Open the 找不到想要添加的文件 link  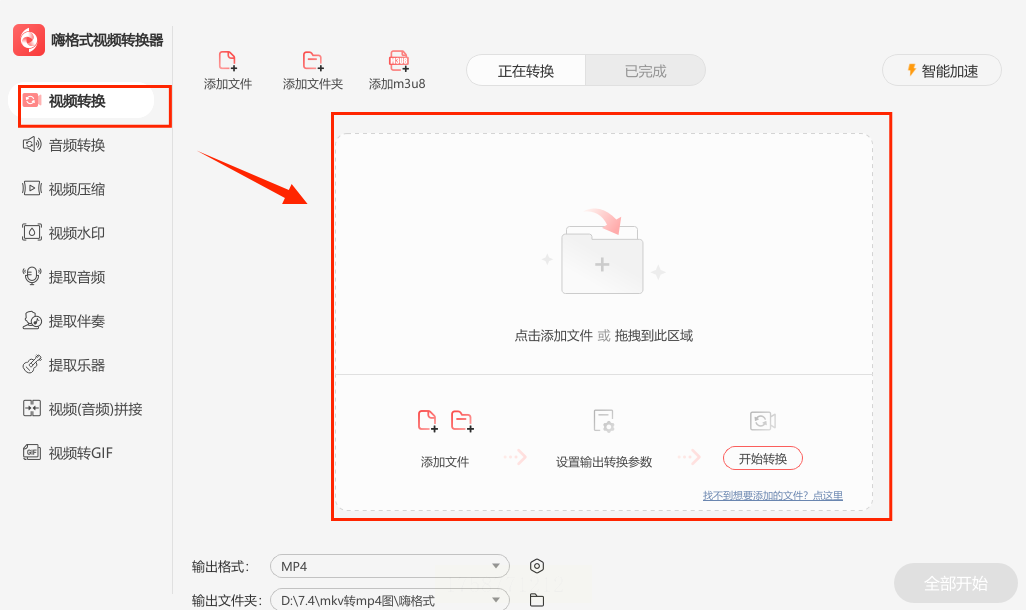coord(773,495)
